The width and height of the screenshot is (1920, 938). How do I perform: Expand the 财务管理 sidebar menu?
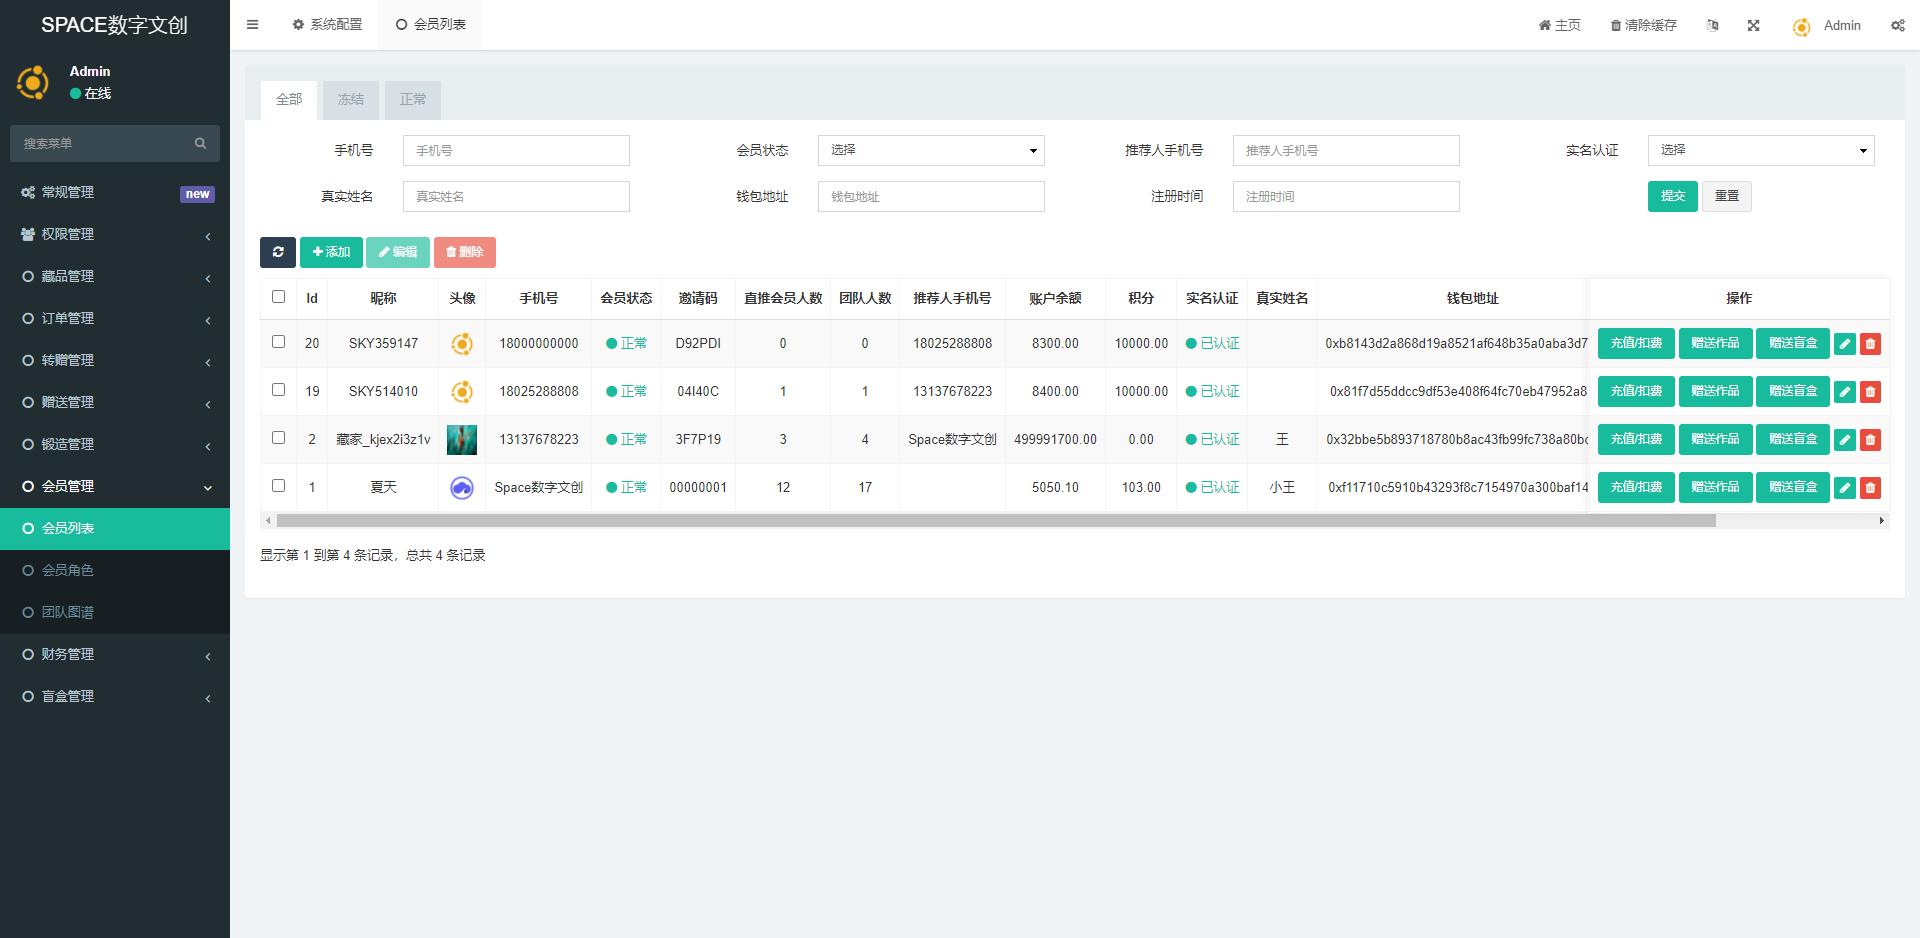click(x=115, y=655)
